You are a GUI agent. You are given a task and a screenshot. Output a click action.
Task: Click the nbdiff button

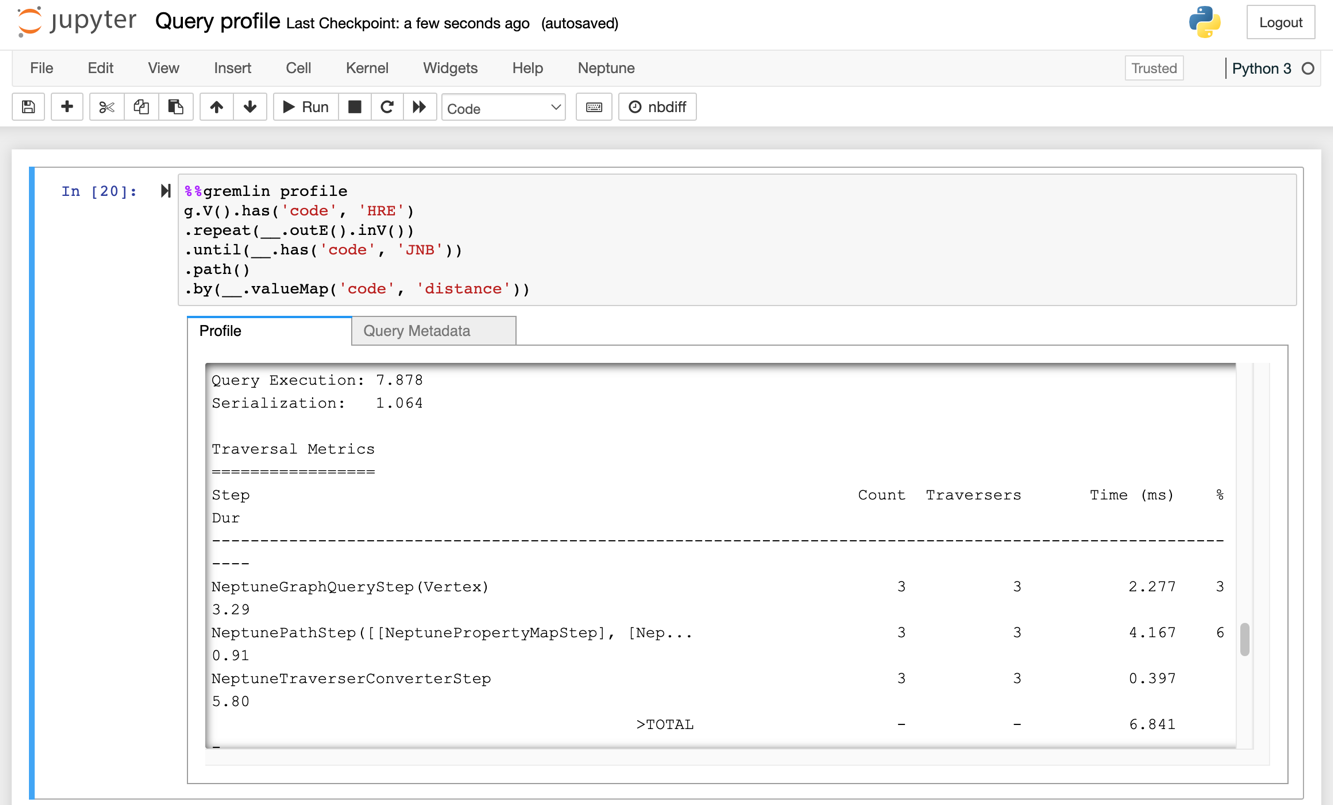658,107
